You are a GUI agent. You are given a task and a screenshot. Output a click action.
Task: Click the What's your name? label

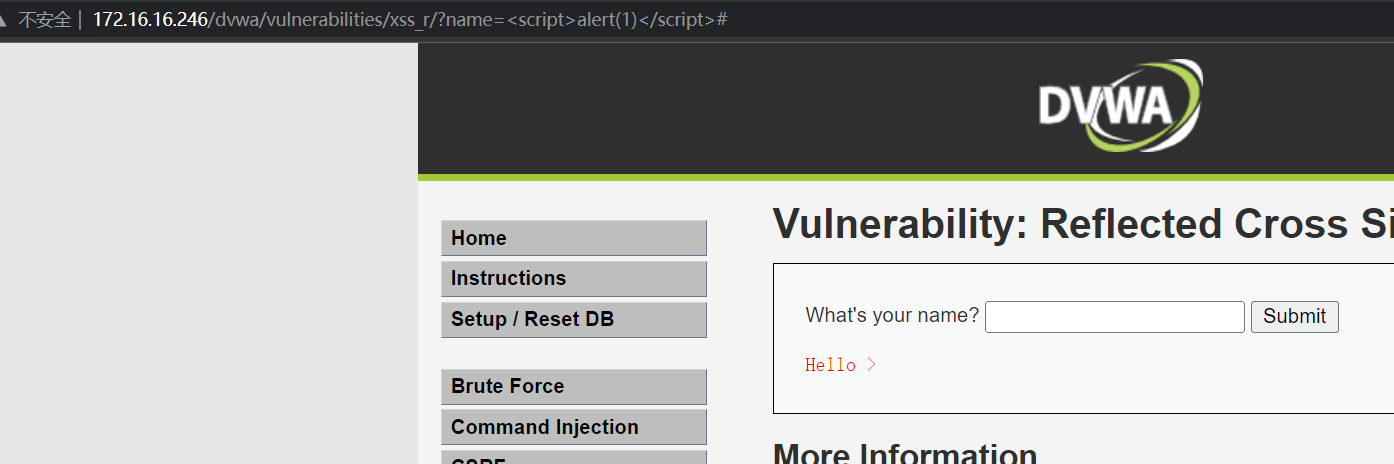(x=892, y=316)
